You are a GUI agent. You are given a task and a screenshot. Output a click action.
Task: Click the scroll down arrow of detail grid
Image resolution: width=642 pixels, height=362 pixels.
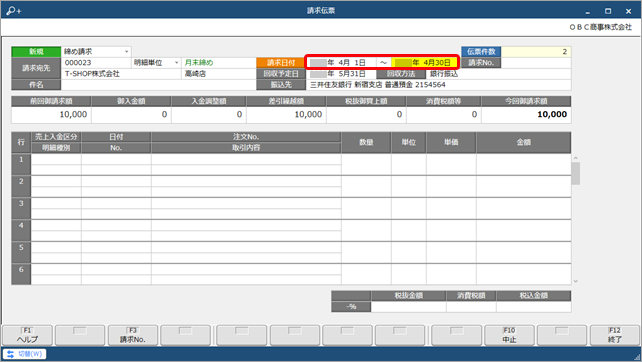pyautogui.click(x=576, y=281)
